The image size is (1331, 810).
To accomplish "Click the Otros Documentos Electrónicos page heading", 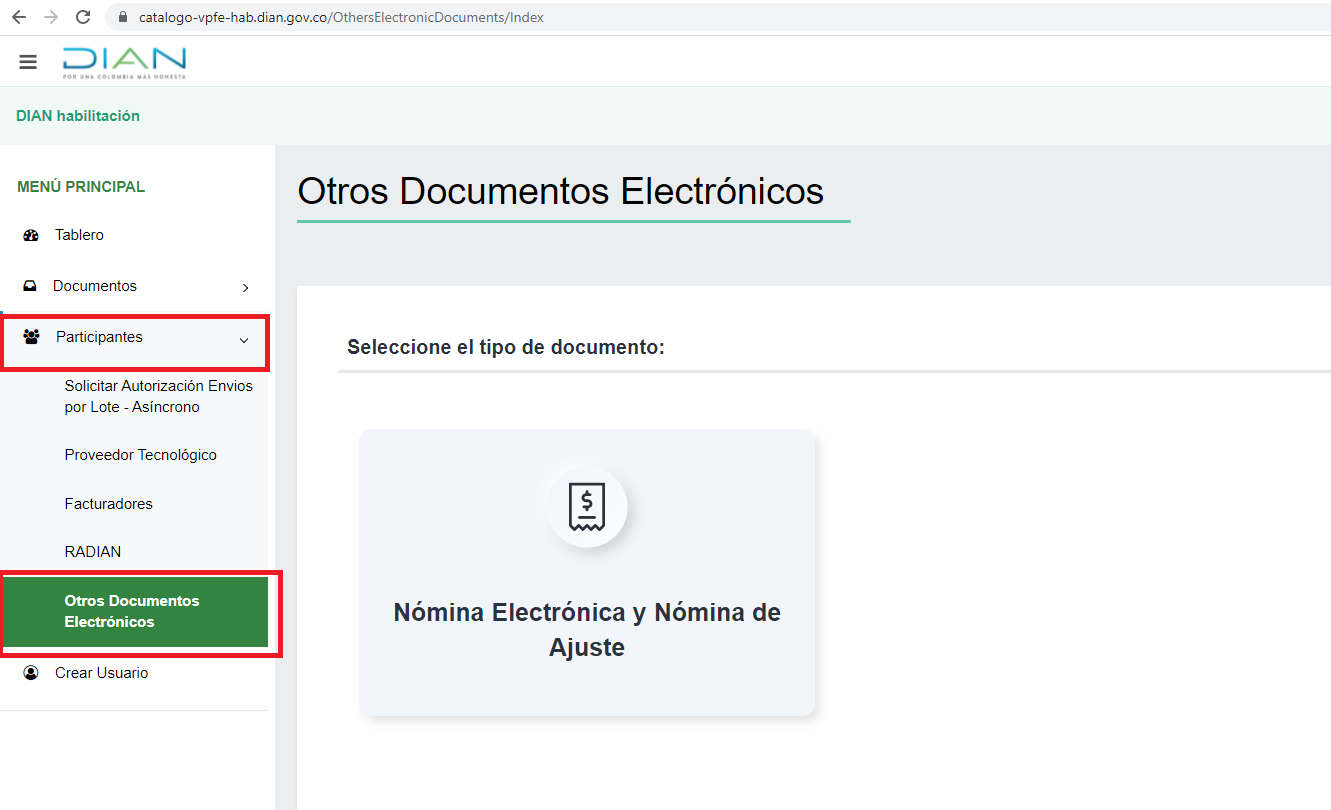I will point(561,191).
